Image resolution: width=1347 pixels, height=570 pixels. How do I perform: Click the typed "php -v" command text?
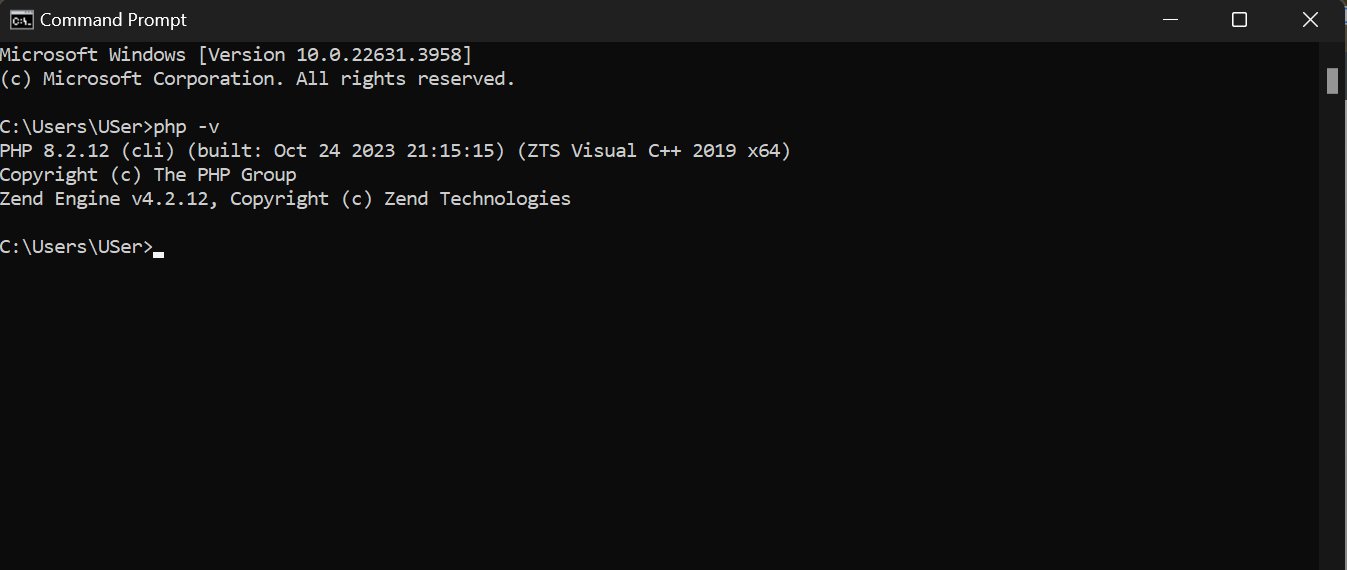tap(187, 127)
